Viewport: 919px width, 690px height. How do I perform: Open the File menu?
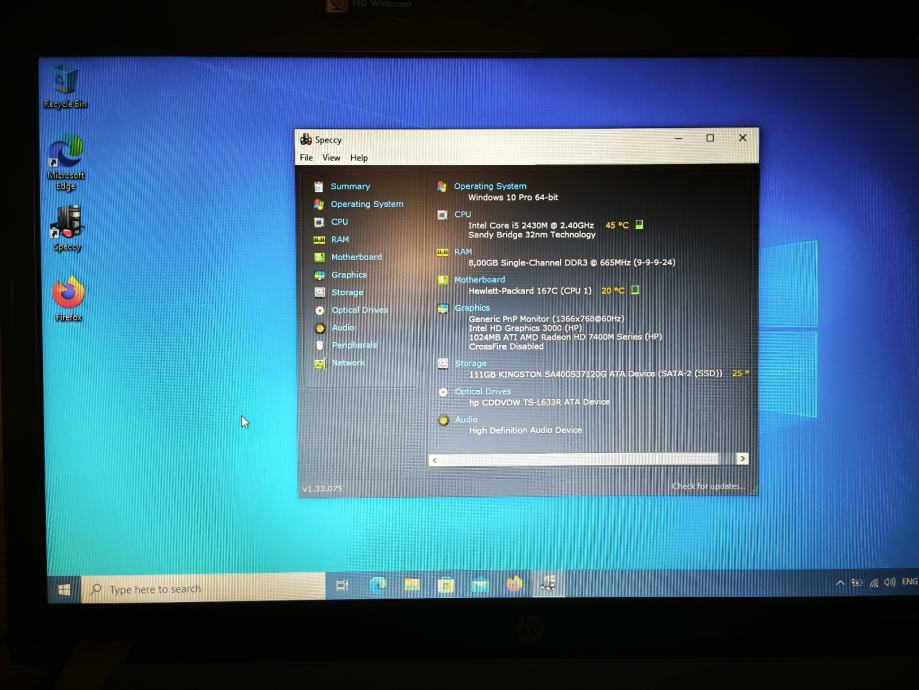pos(306,158)
